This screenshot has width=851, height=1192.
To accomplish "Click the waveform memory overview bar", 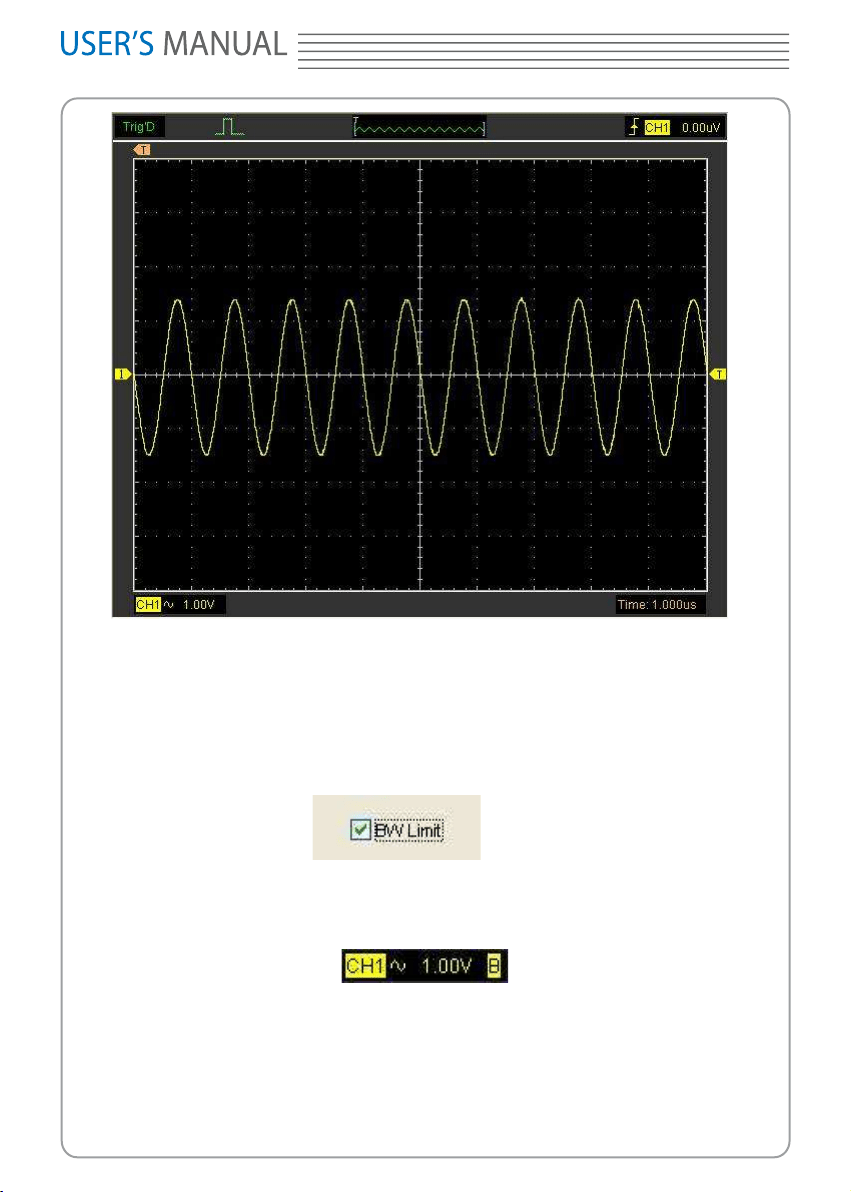I will coord(419,128).
